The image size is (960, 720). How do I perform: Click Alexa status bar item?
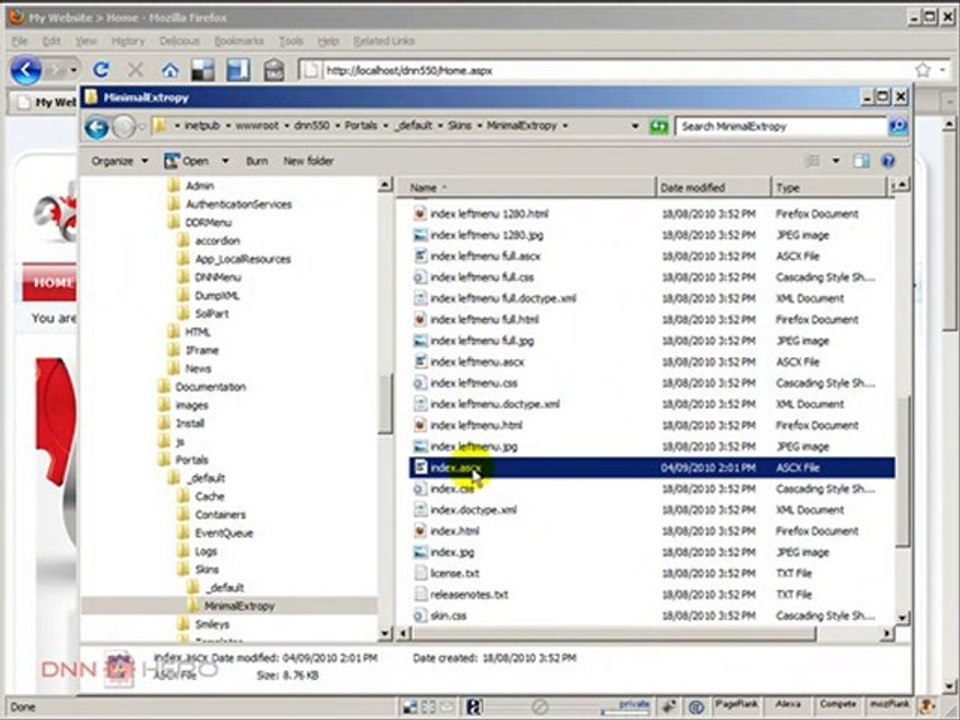pos(789,705)
